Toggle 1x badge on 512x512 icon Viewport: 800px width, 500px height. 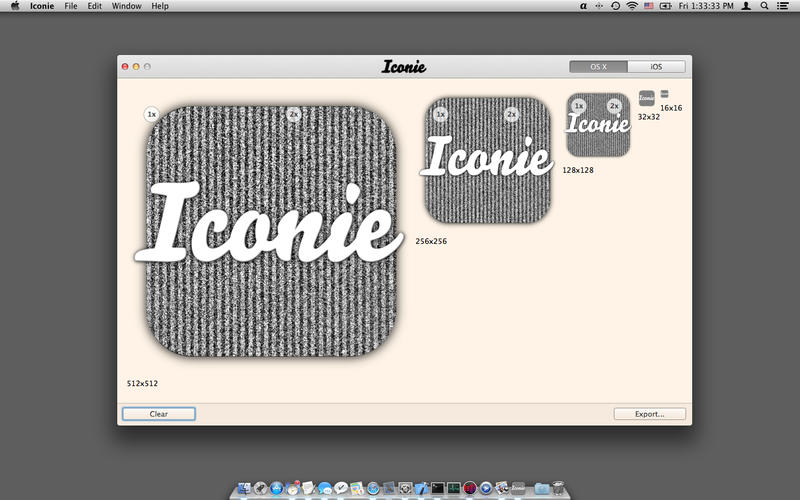click(152, 114)
